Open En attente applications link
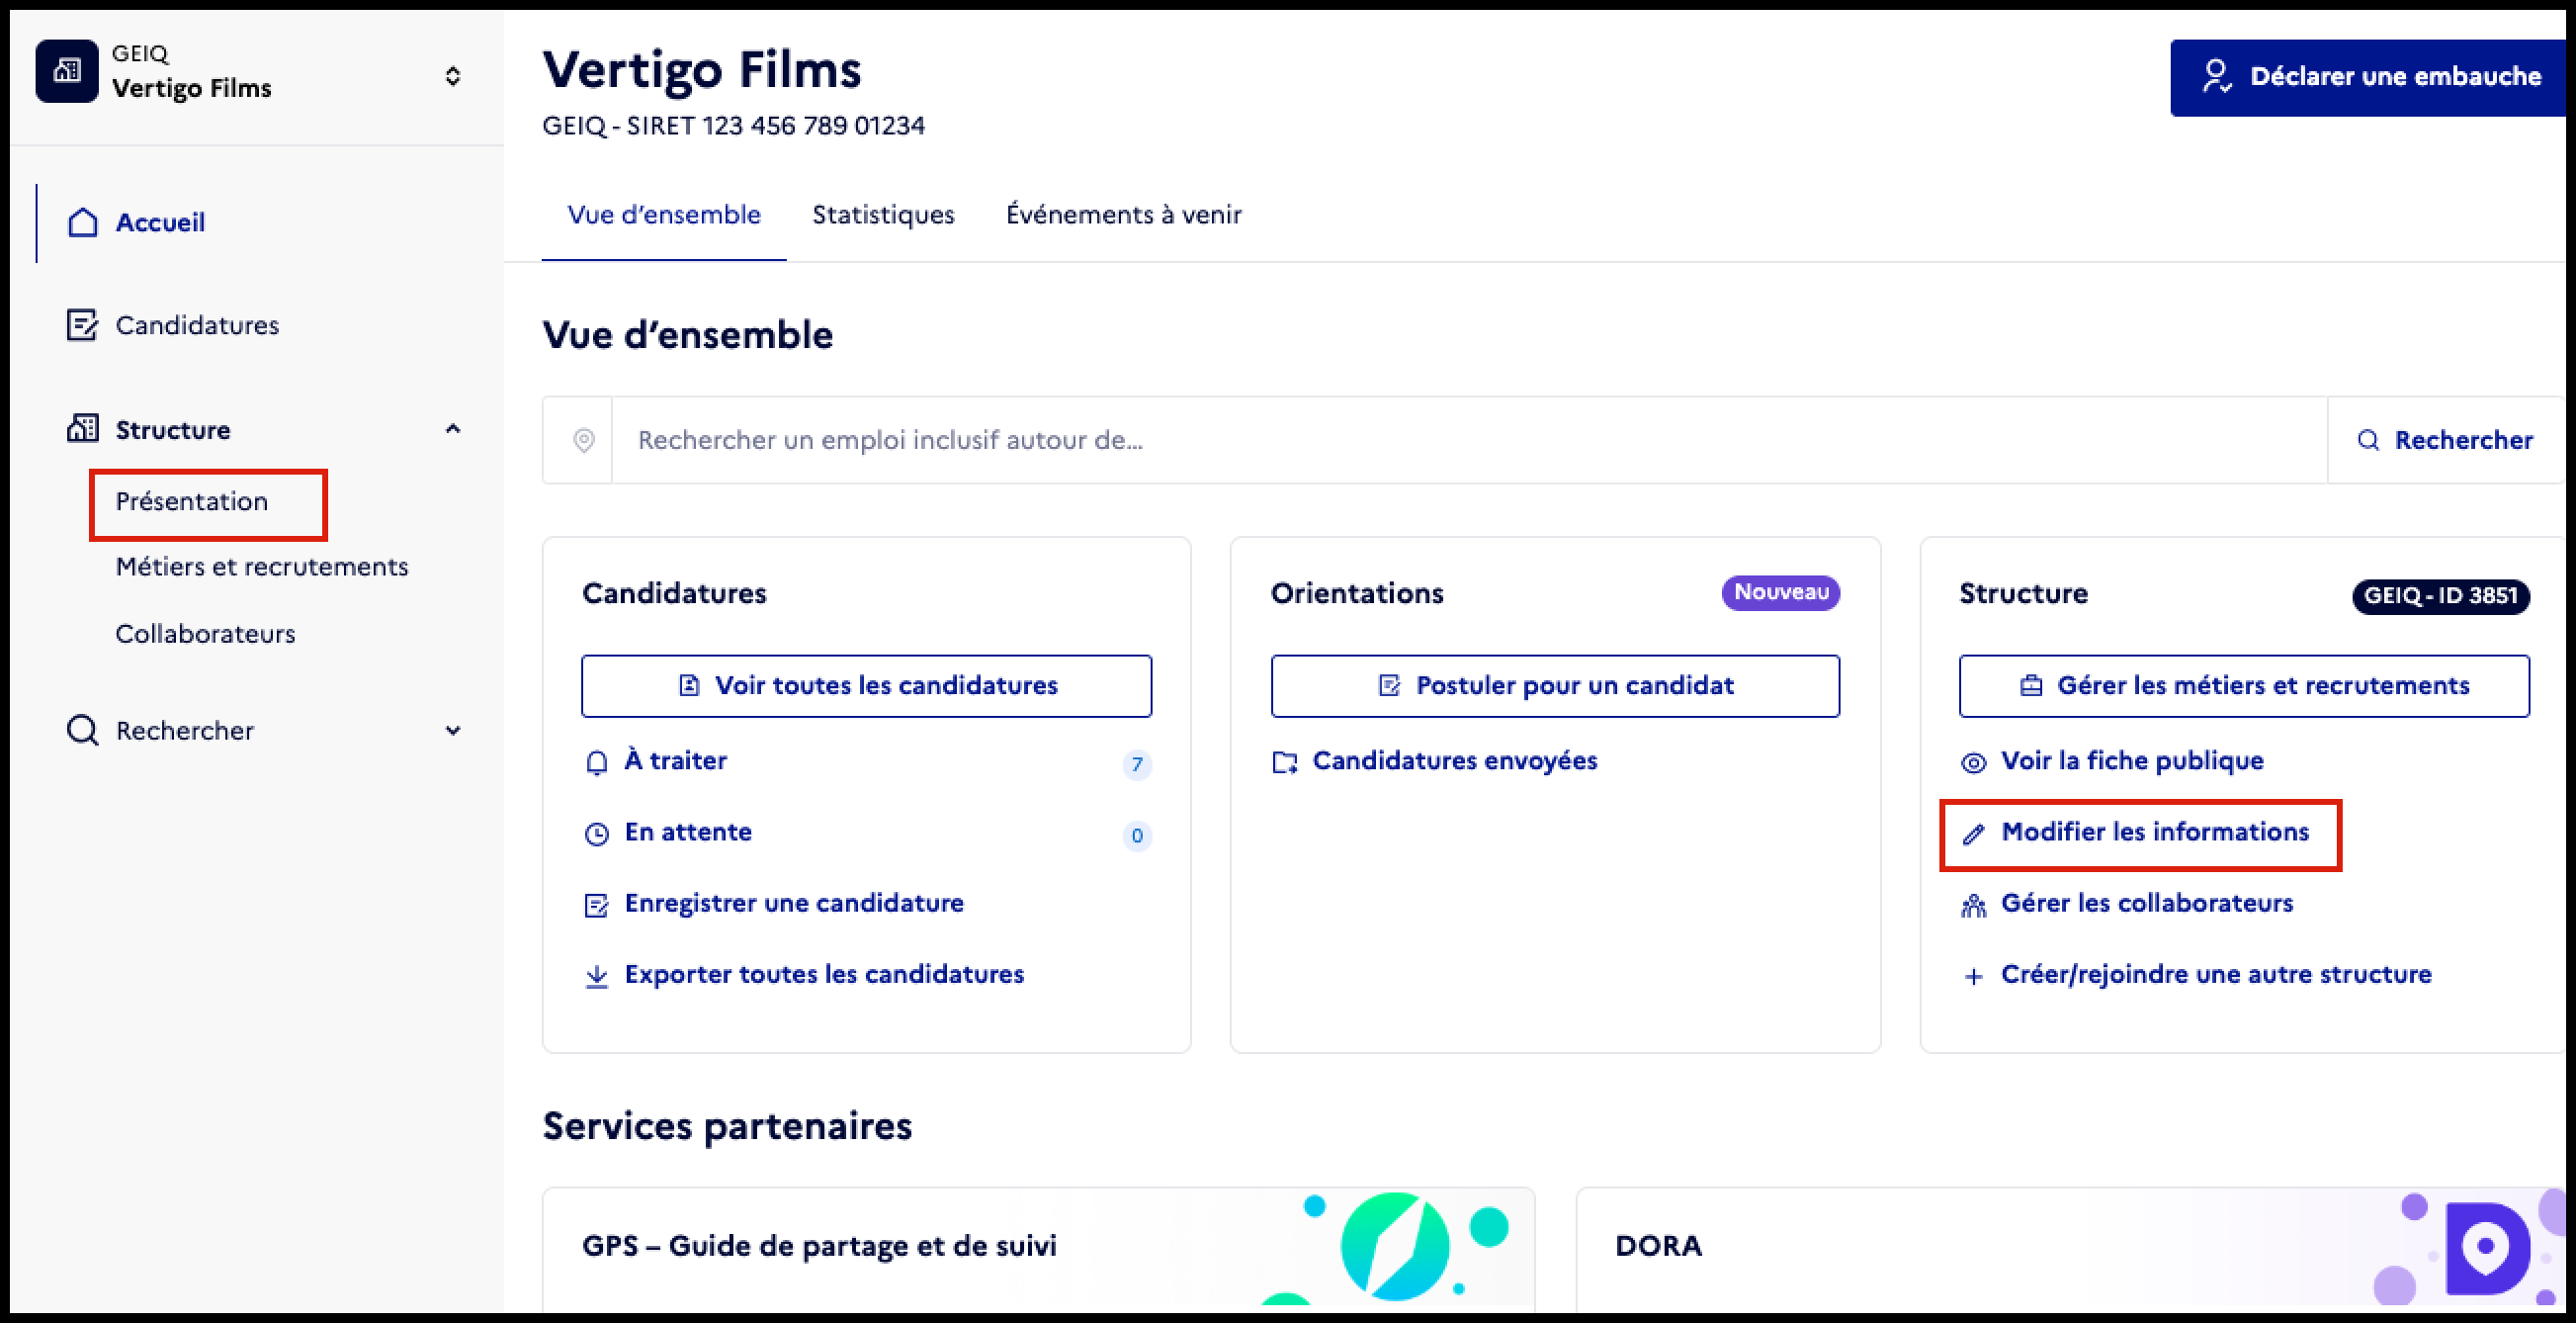2576x1323 pixels. [x=688, y=832]
